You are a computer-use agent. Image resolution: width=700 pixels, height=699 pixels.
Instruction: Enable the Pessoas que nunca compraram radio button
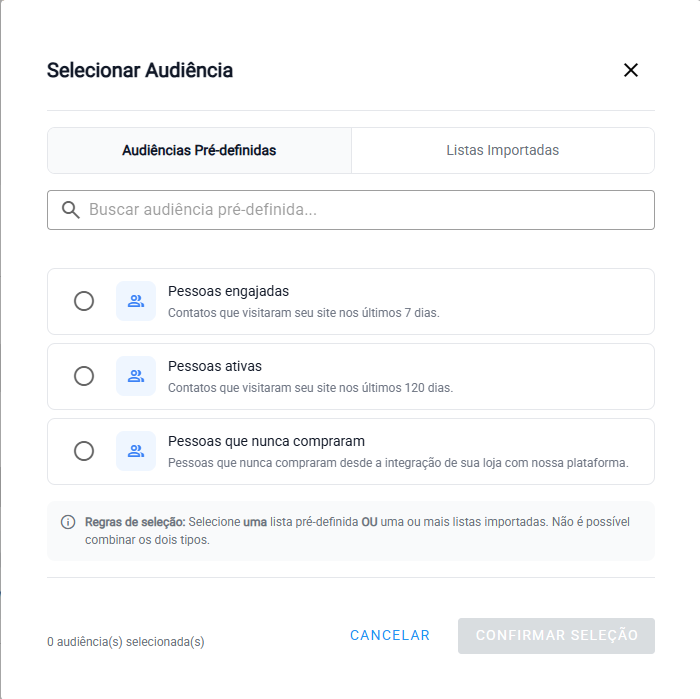84,451
